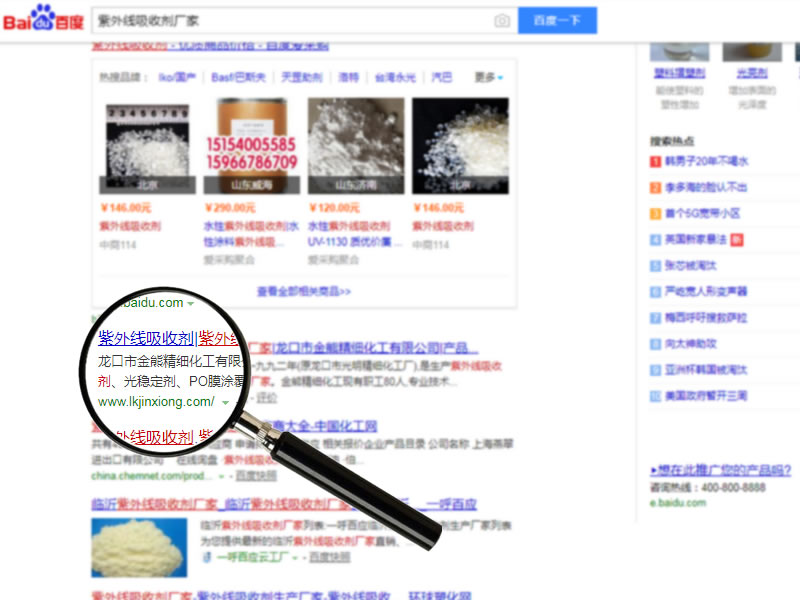Click the e.baidu.com link
Image resolution: width=800 pixels, height=600 pixels.
[x=678, y=503]
